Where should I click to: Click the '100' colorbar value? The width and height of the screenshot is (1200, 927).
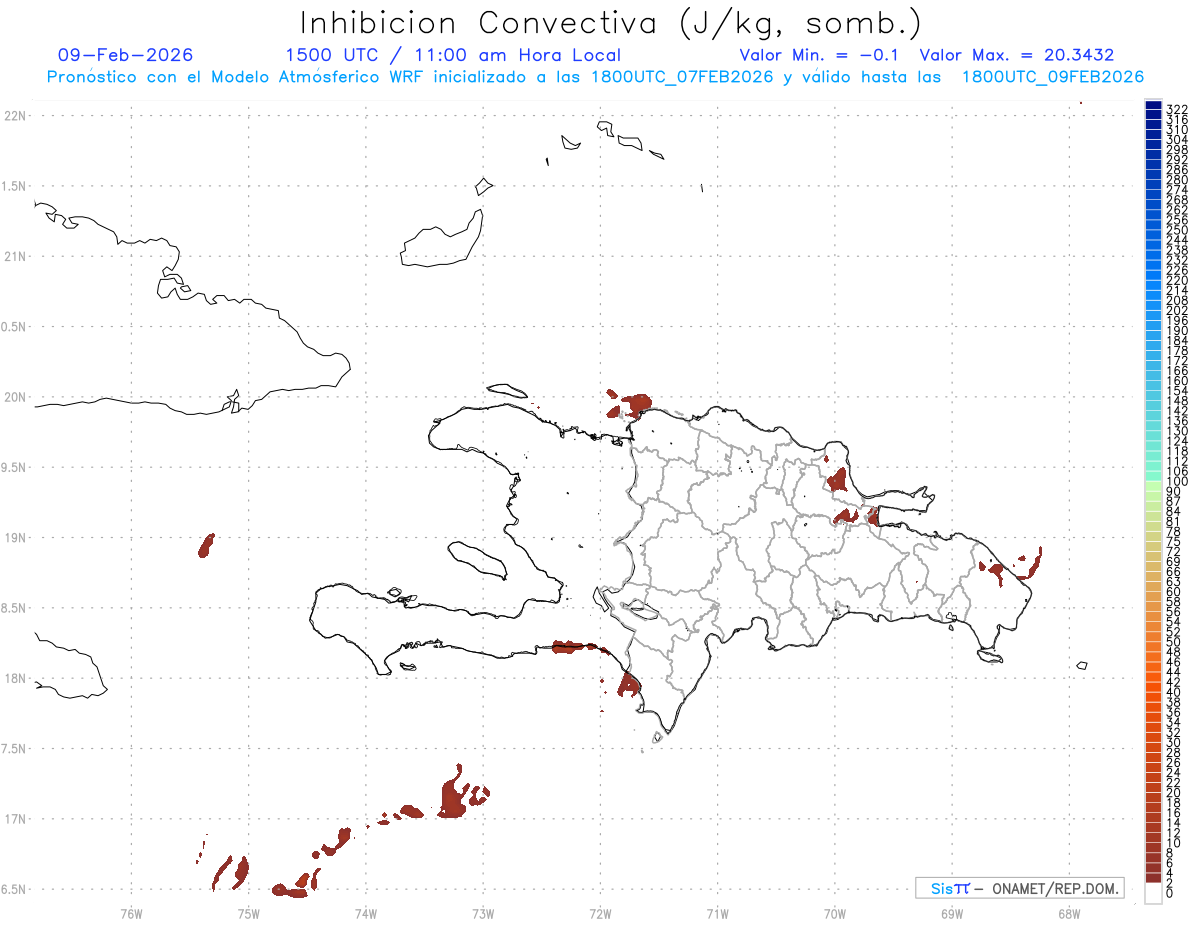1176,482
